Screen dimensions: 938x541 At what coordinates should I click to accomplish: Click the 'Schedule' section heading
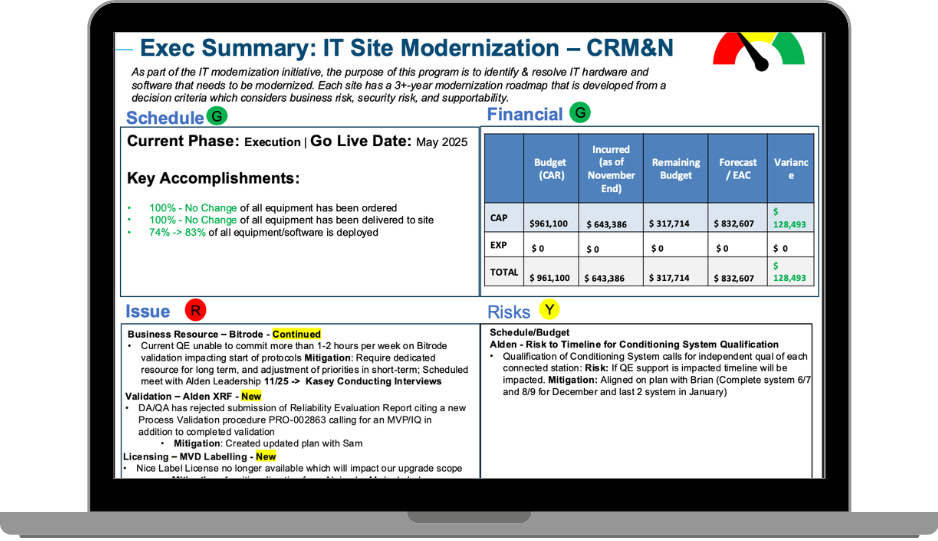tap(165, 118)
